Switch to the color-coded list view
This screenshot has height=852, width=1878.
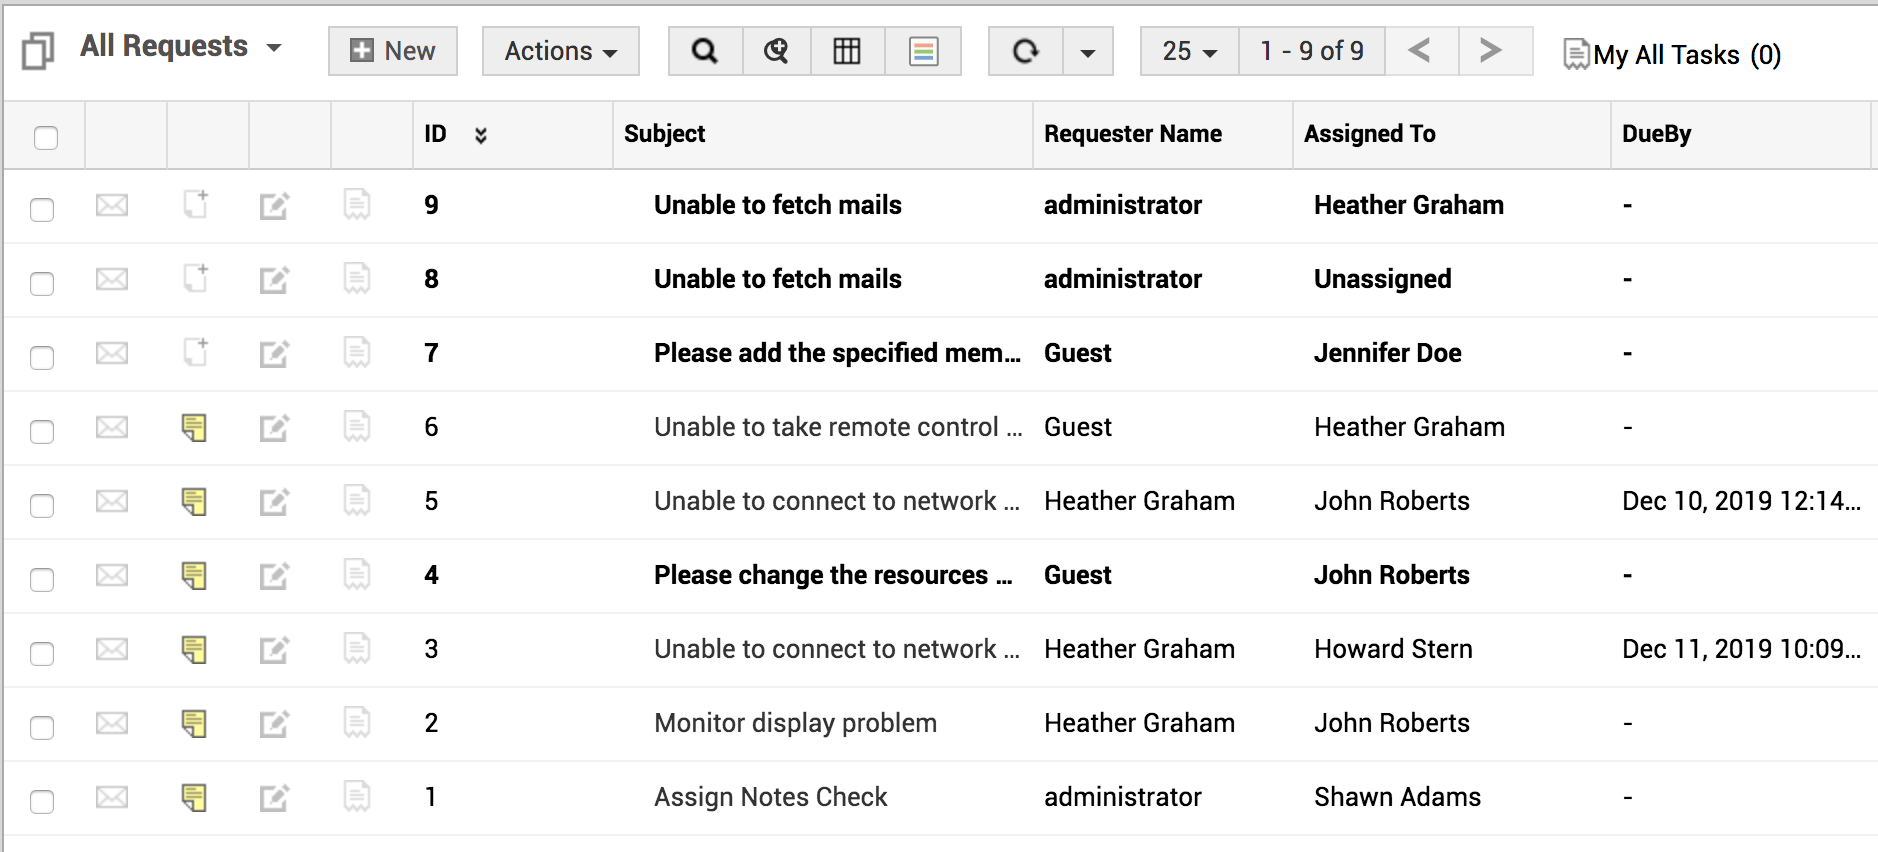click(923, 51)
